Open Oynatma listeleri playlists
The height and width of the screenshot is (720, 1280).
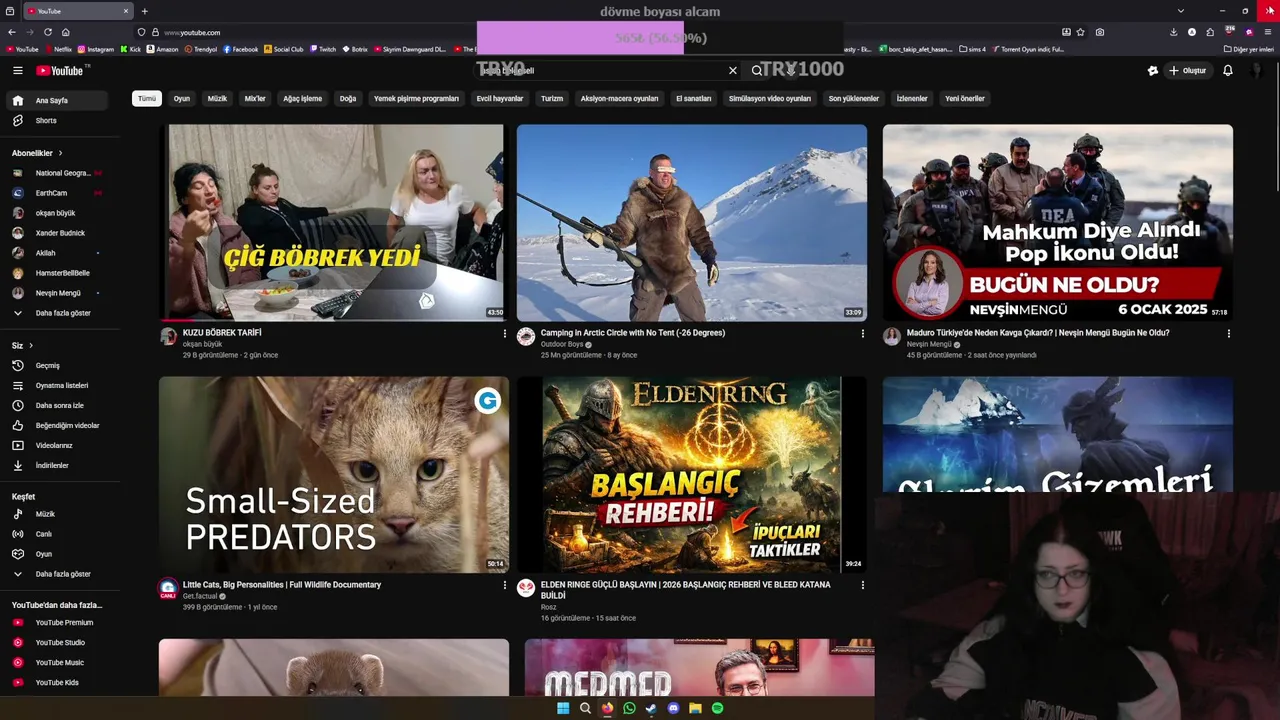[58, 386]
